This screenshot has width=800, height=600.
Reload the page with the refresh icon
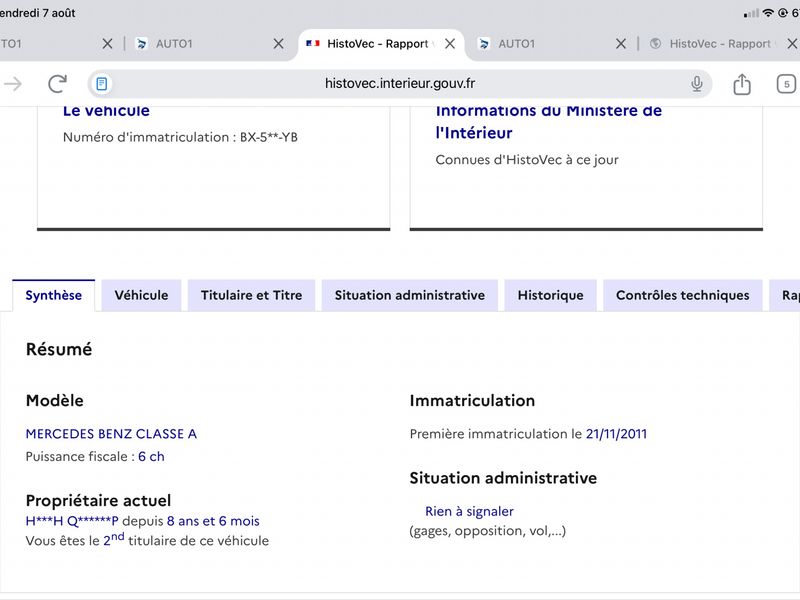pyautogui.click(x=57, y=84)
